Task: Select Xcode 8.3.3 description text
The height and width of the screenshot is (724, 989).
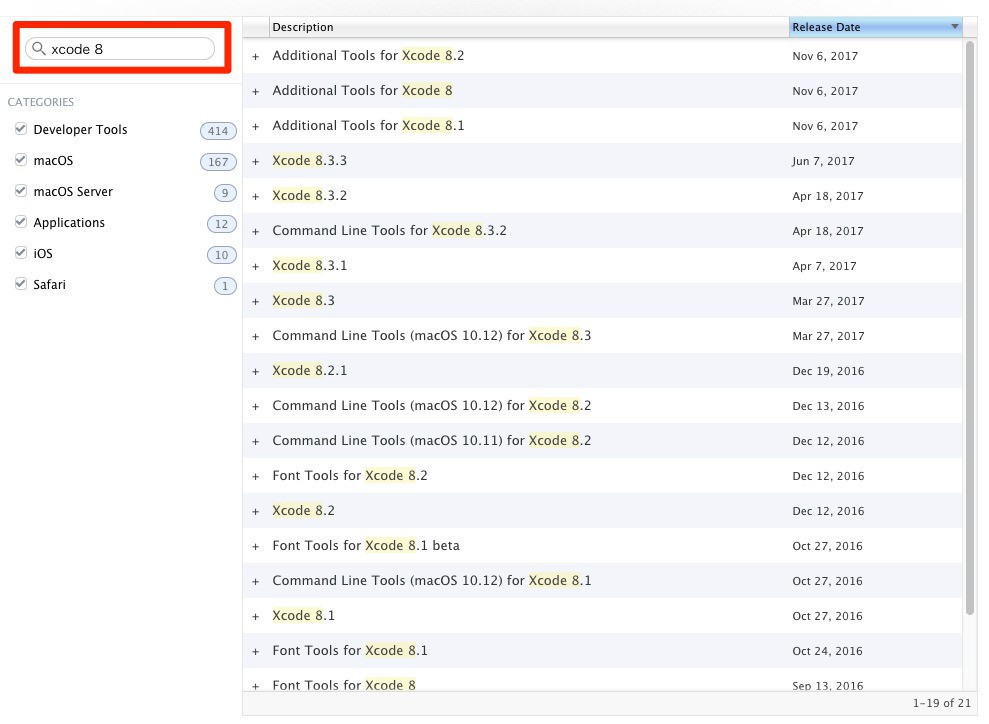Action: [x=310, y=160]
